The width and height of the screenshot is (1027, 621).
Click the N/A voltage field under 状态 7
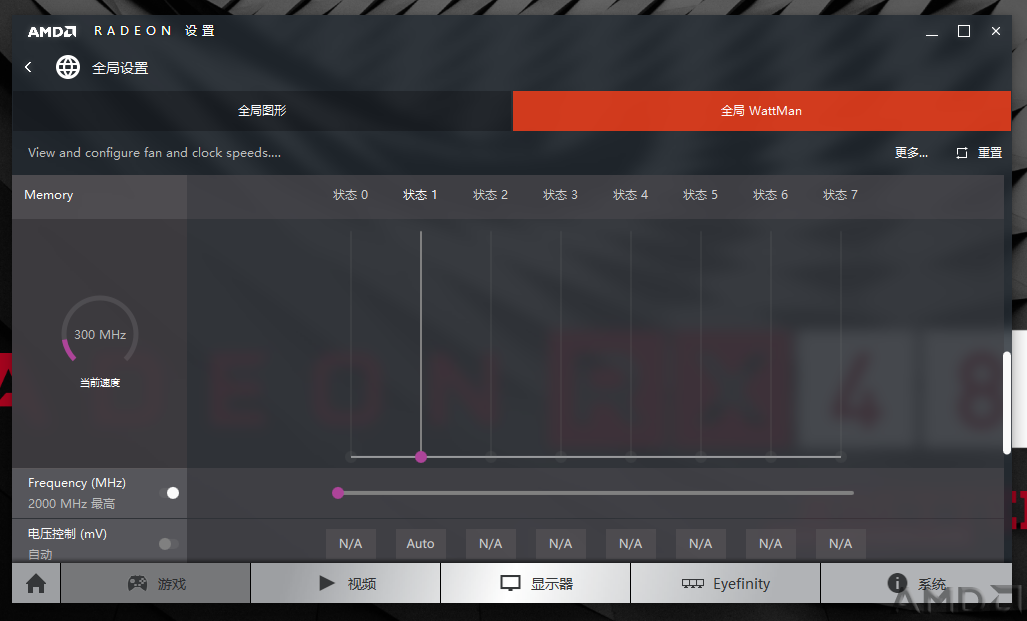pos(840,544)
